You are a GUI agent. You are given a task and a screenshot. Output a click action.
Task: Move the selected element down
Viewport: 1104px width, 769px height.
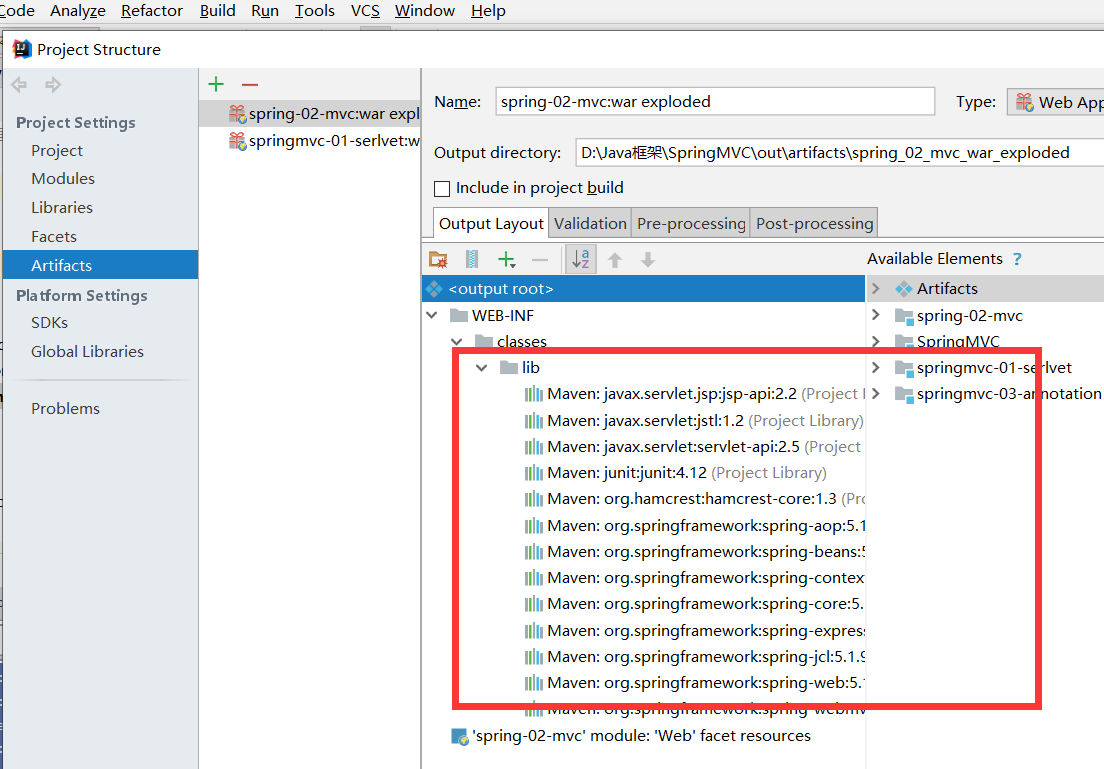[647, 258]
